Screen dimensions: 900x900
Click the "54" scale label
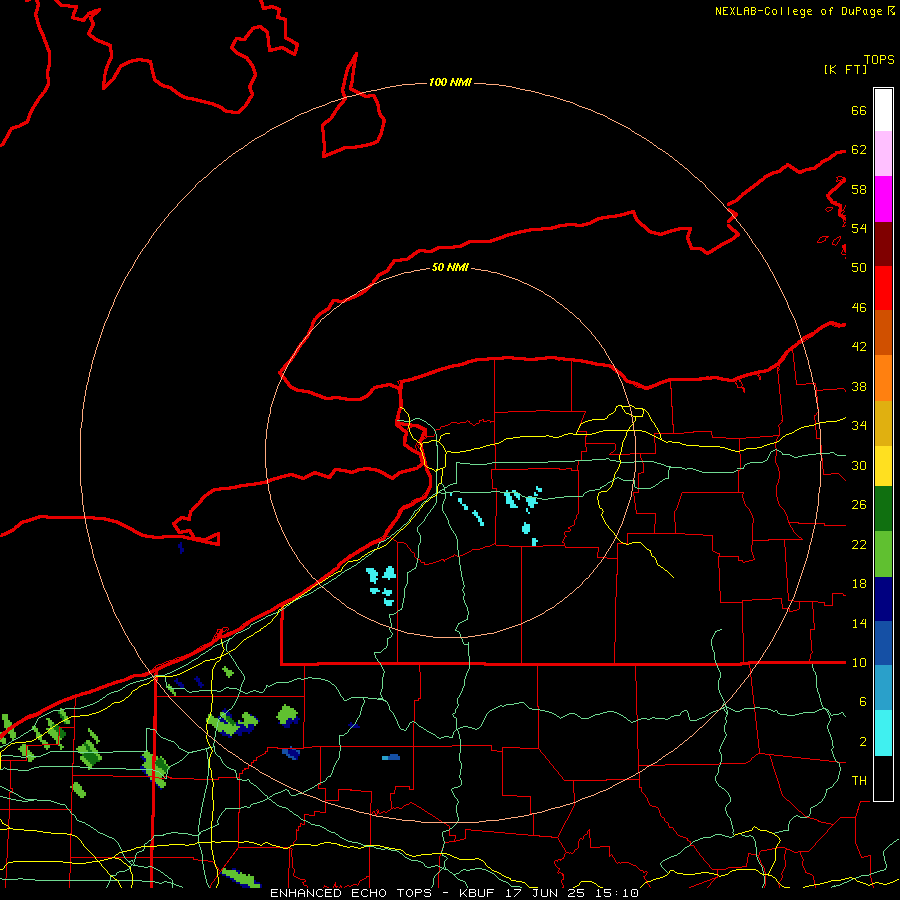pyautogui.click(x=859, y=228)
